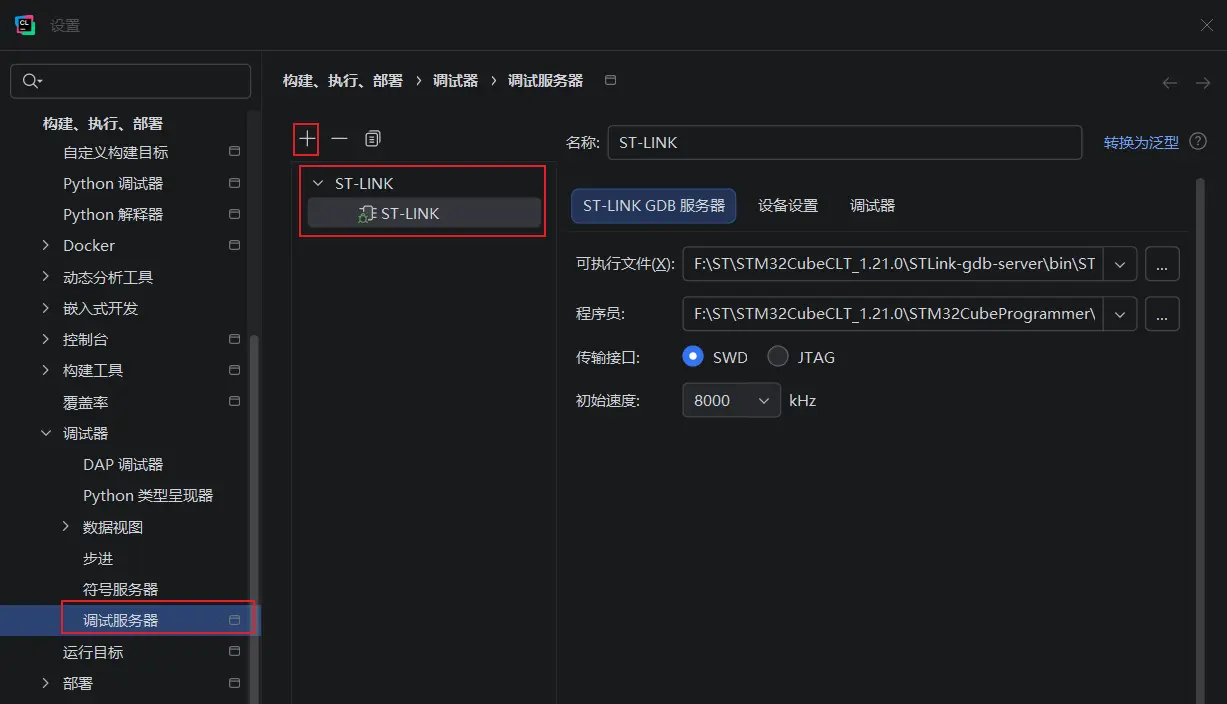
Task: Open 自定义构建目标 settings
Action: pyautogui.click(x=115, y=152)
